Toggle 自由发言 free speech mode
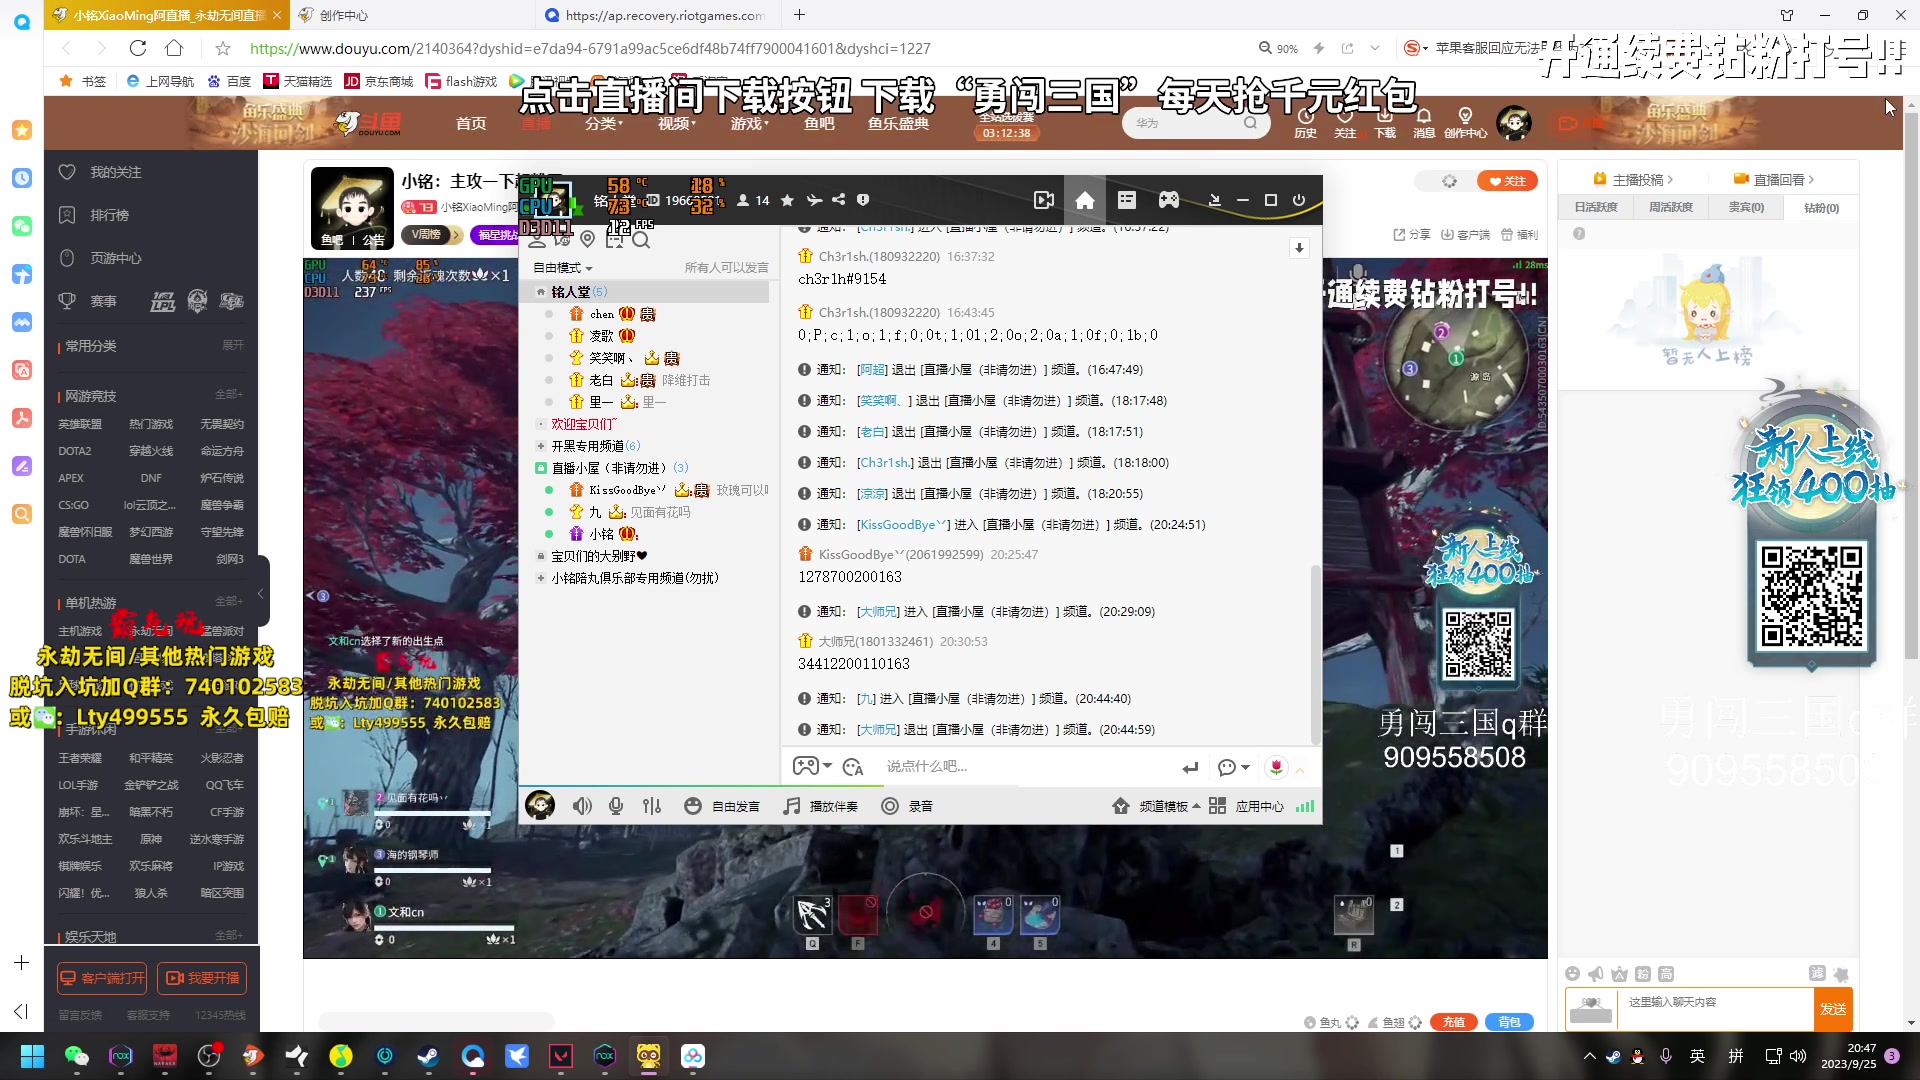 (x=722, y=806)
